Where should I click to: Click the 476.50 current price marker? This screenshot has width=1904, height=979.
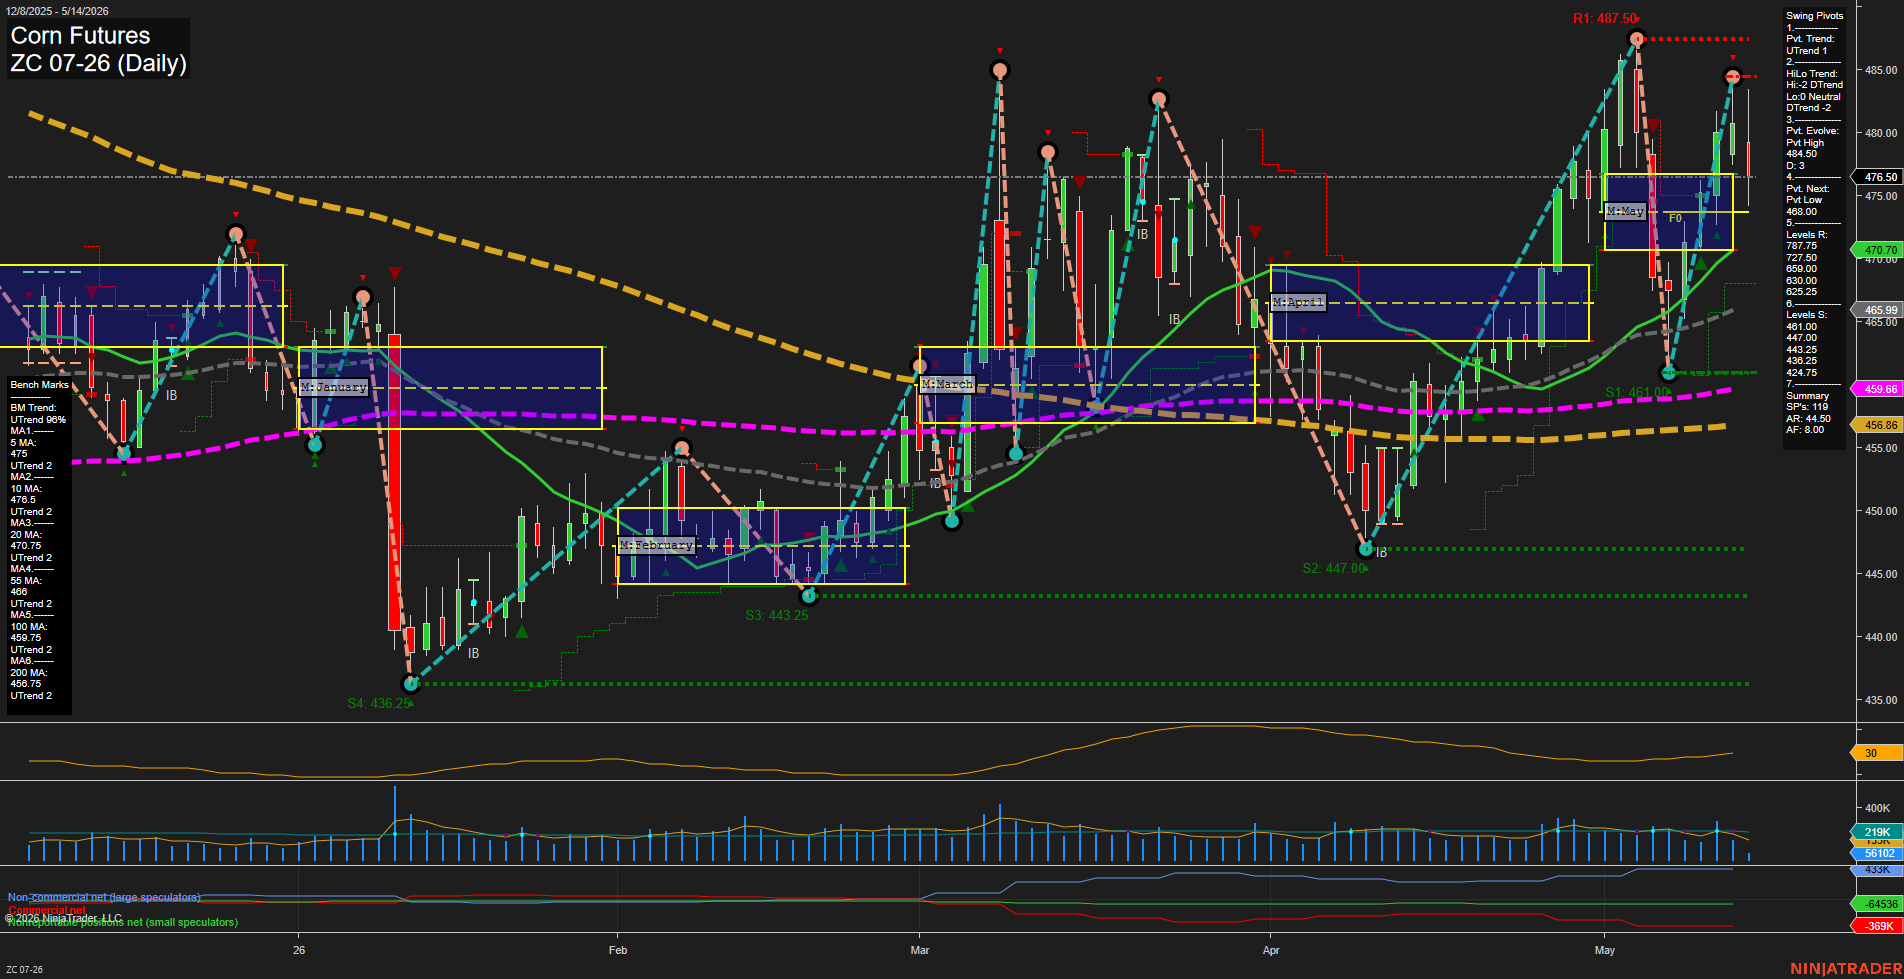(x=1876, y=177)
